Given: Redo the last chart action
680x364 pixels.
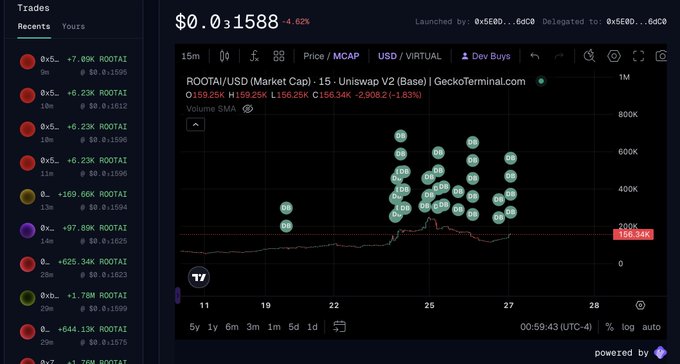Looking at the screenshot, I should tap(559, 56).
